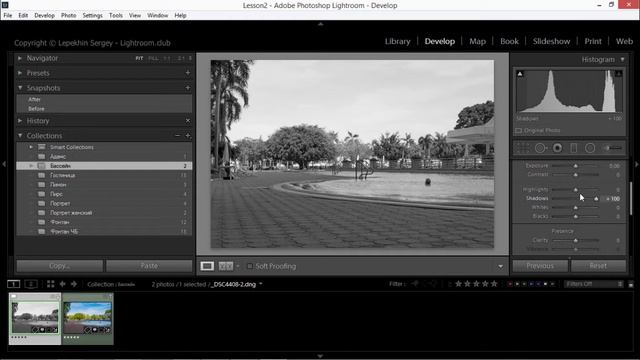Viewport: 640px width, 360px height.
Task: Filter by flagged status icon
Action: click(416, 284)
